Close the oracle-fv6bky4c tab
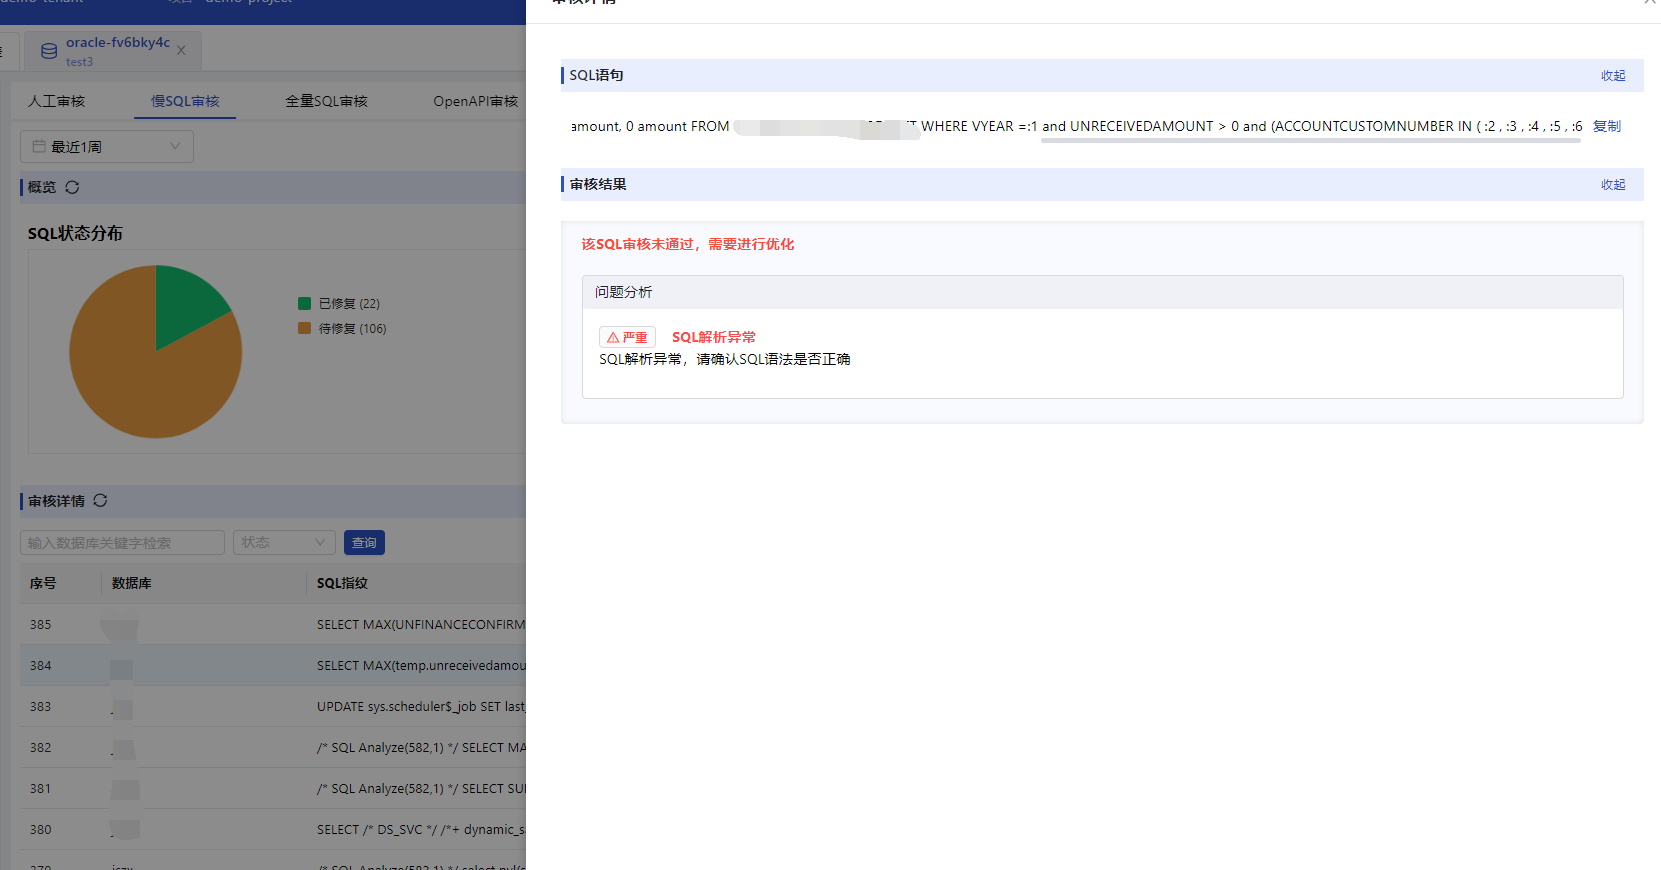The height and width of the screenshot is (870, 1661). point(181,50)
